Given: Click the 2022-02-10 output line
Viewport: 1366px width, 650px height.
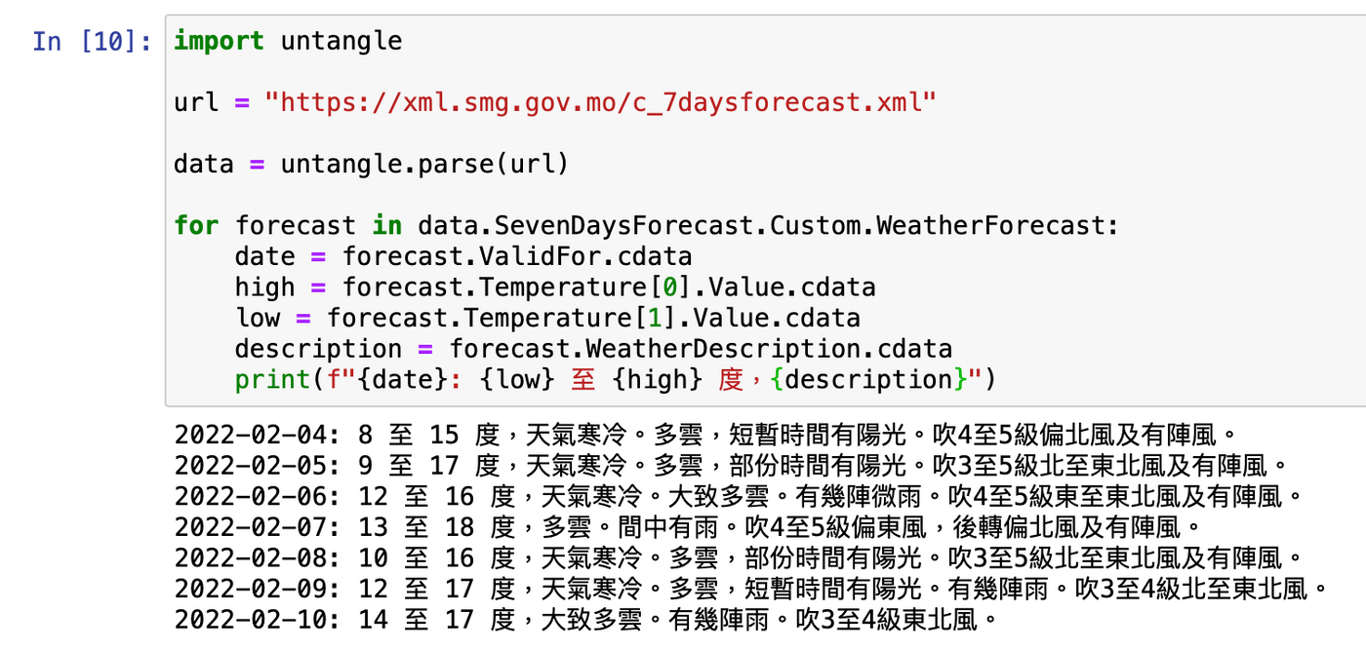Looking at the screenshot, I should click(x=587, y=620).
